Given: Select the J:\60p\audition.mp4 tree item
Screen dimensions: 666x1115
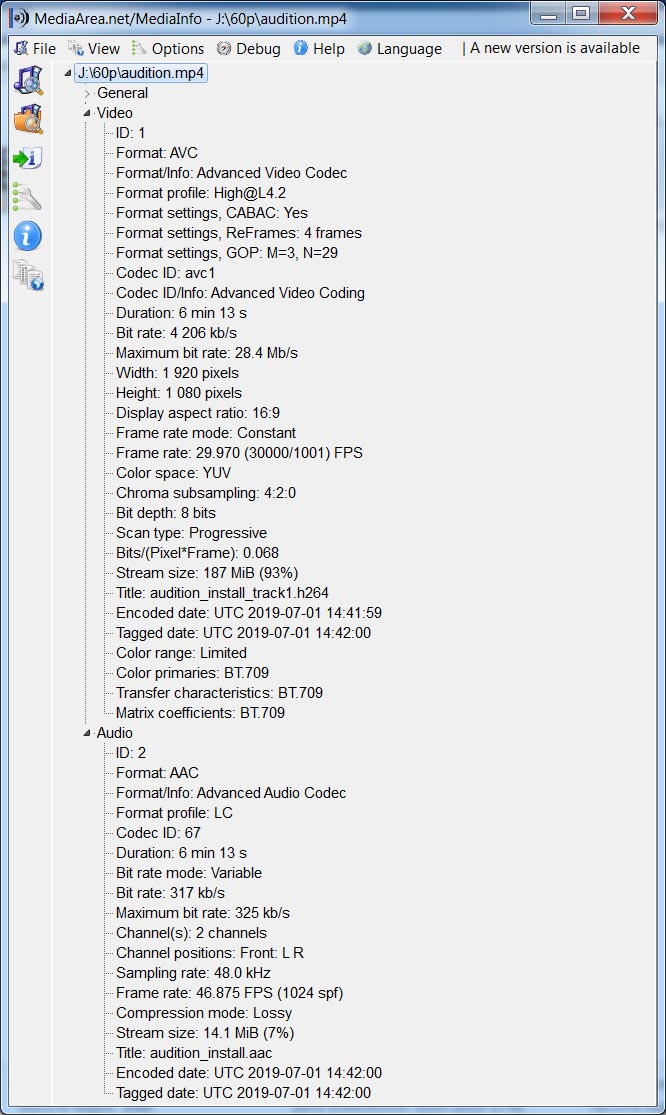Looking at the screenshot, I should [141, 73].
